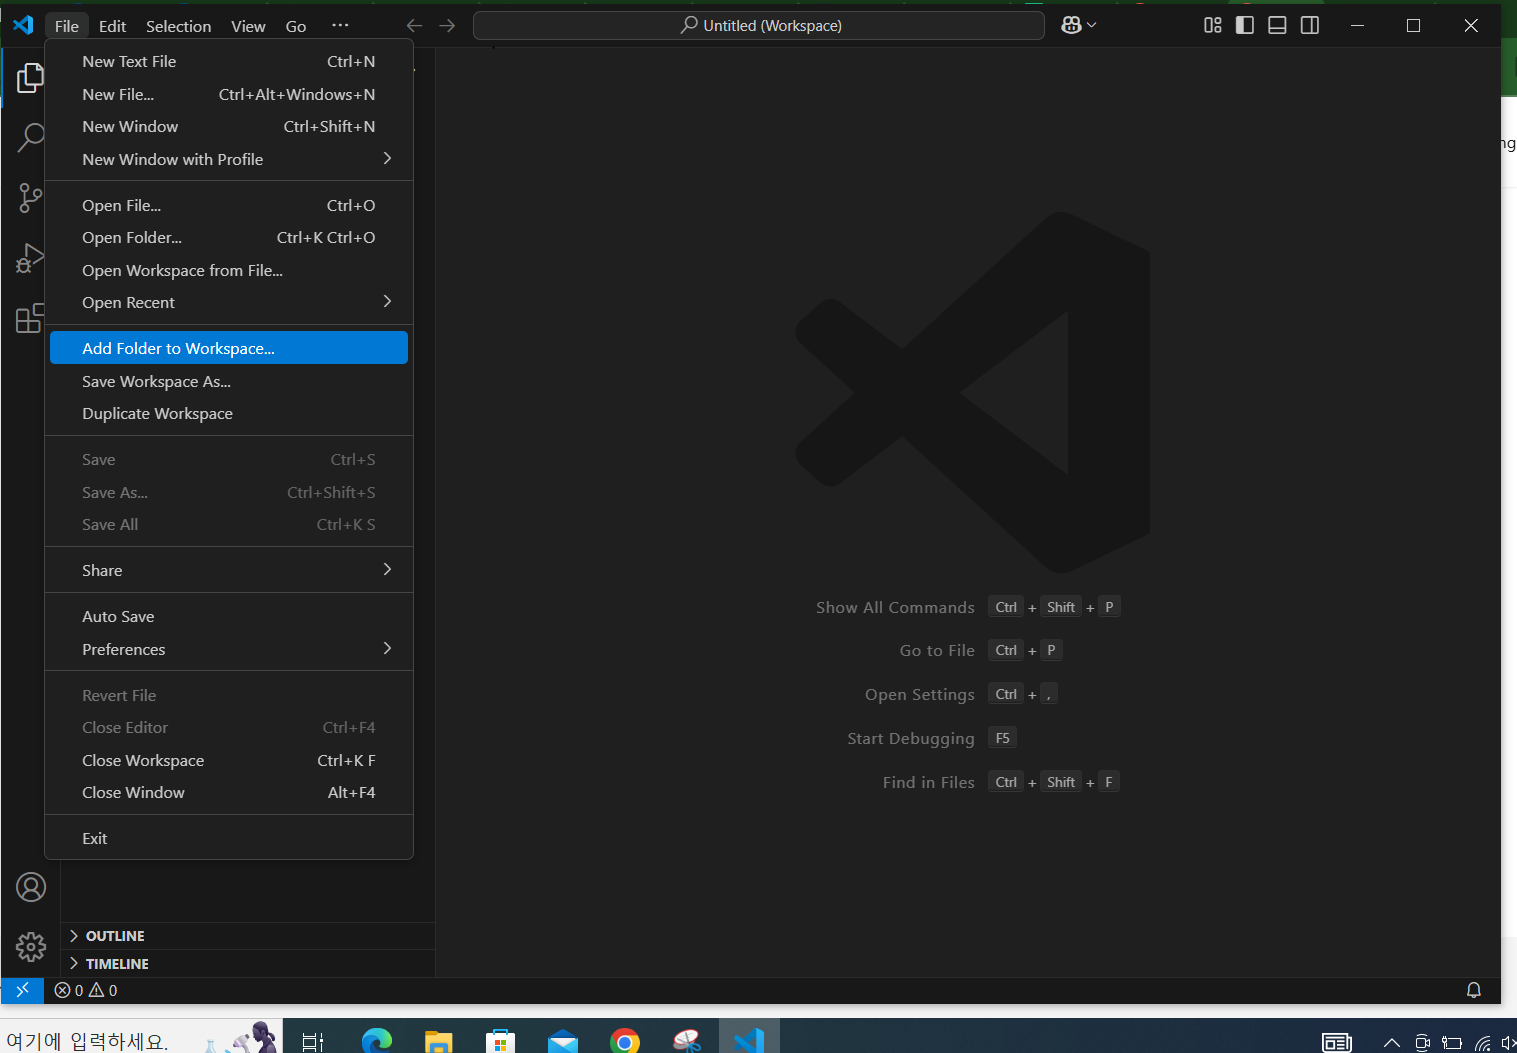Open the notifications bell icon
The width and height of the screenshot is (1517, 1053).
1473,990
